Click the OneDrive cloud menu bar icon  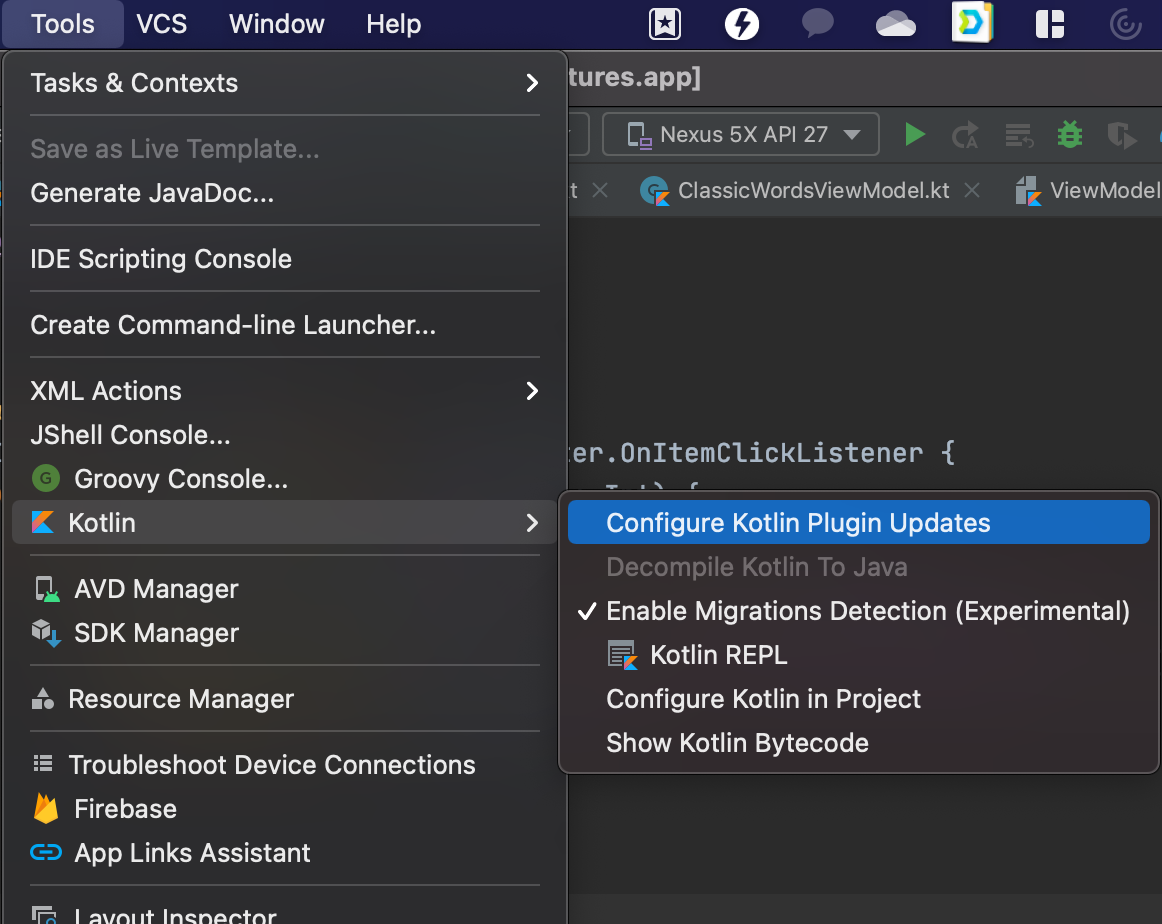tap(895, 24)
